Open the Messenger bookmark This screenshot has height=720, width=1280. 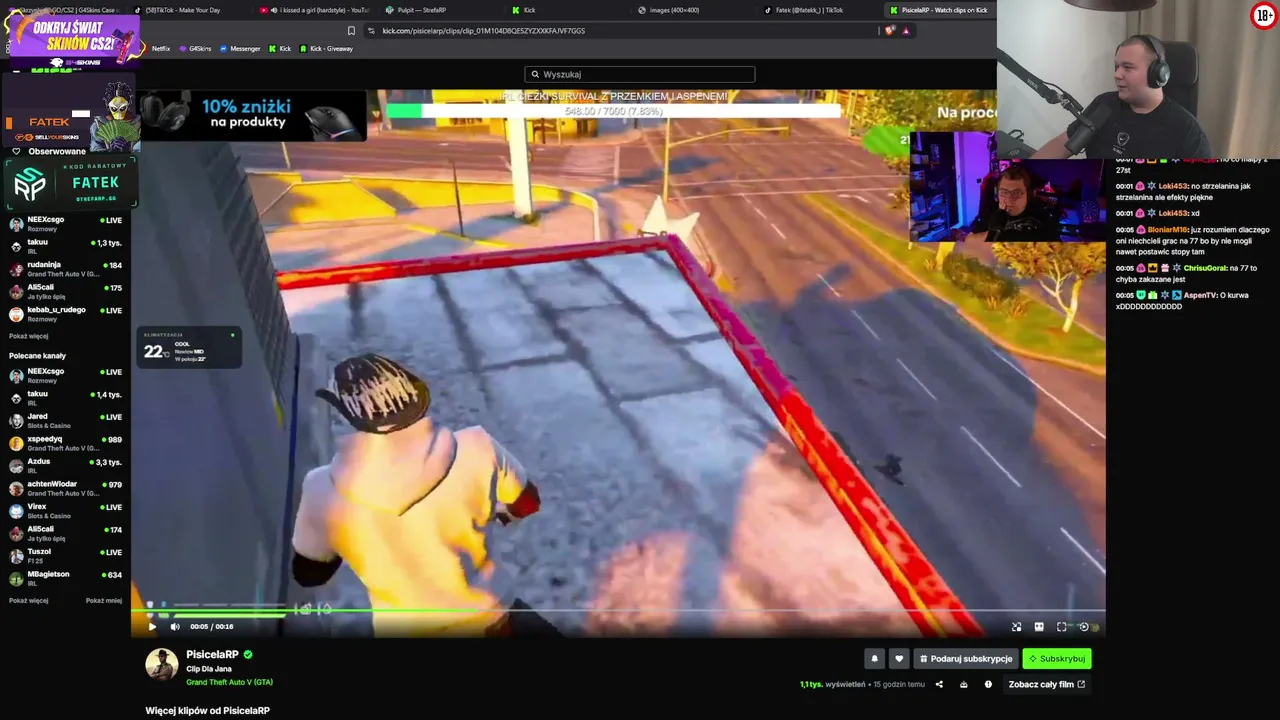click(240, 49)
